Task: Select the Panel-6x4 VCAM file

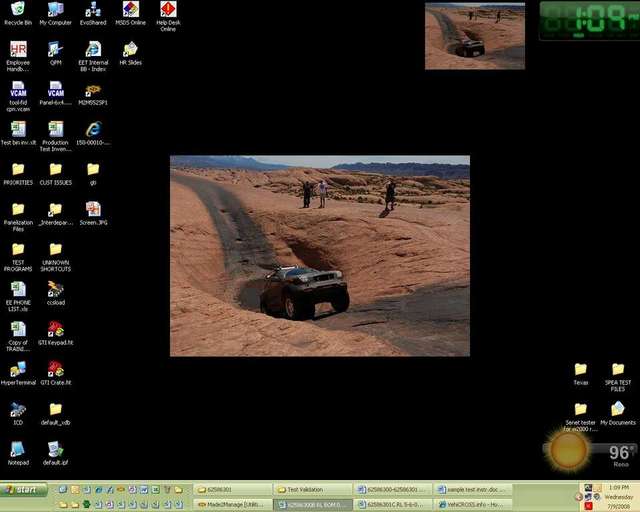Action: pyautogui.click(x=56, y=93)
